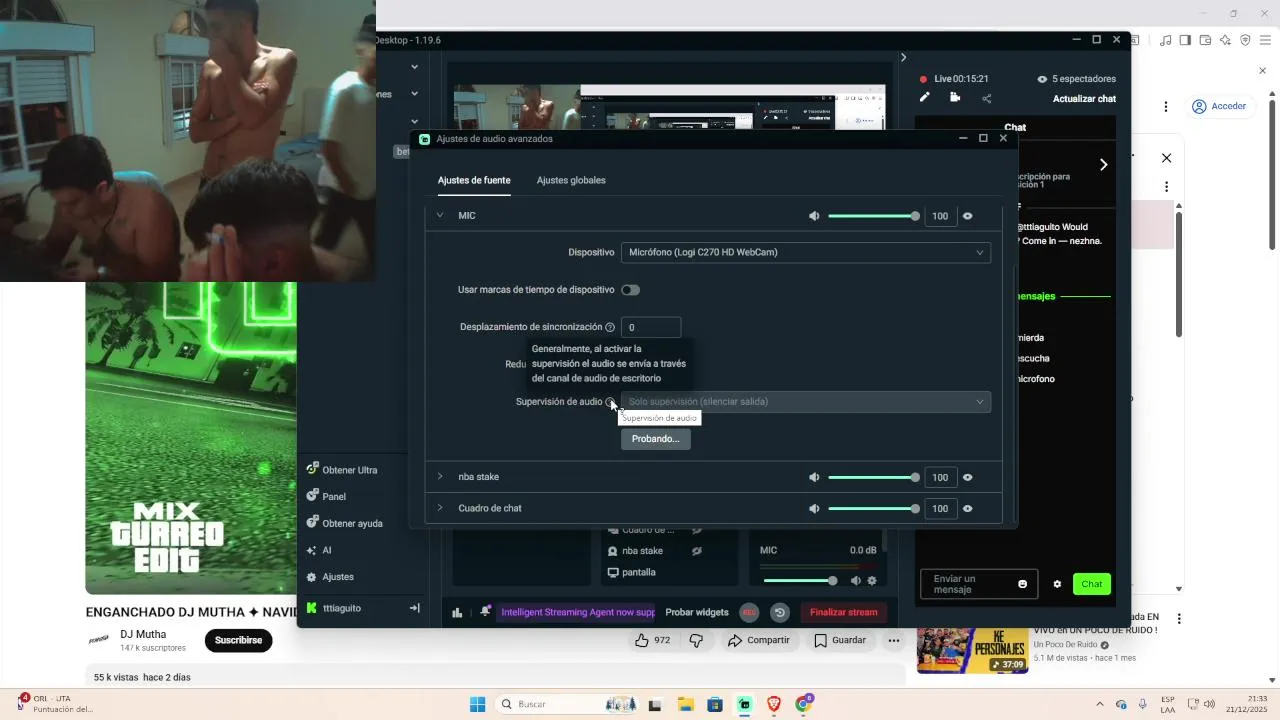Click Finalizar stream button

coord(844,612)
